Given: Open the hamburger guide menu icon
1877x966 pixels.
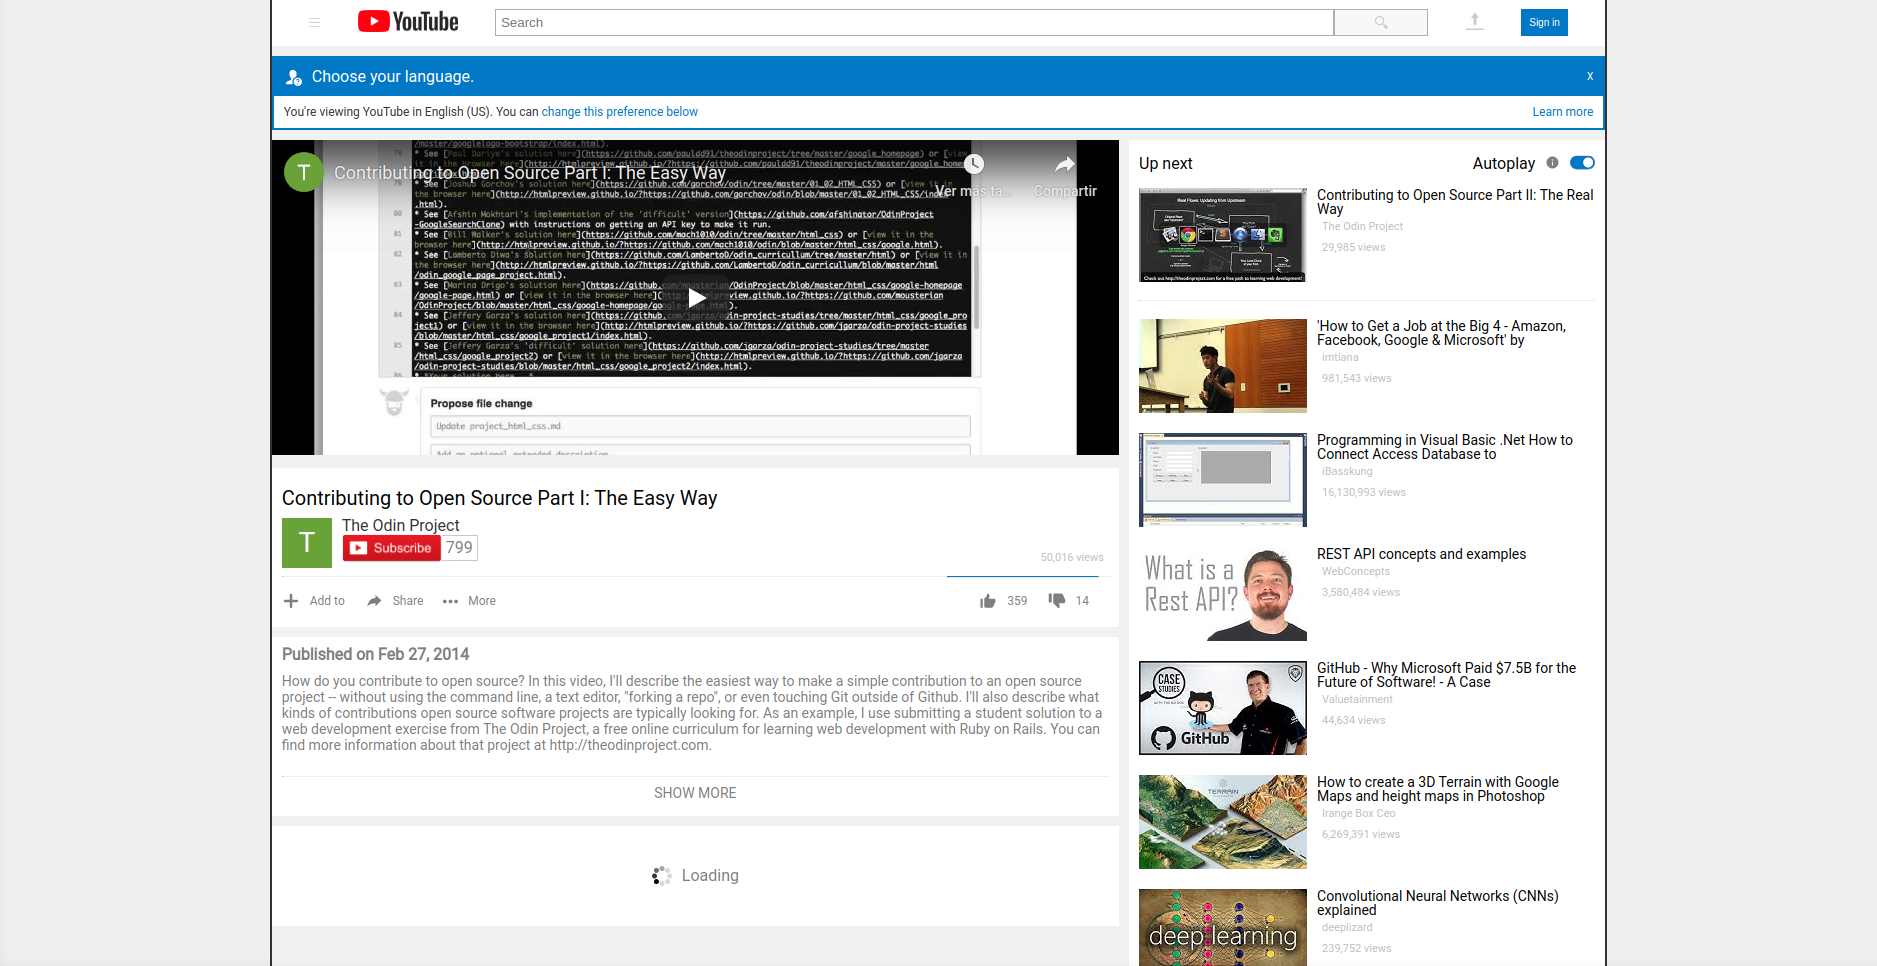Looking at the screenshot, I should point(314,22).
